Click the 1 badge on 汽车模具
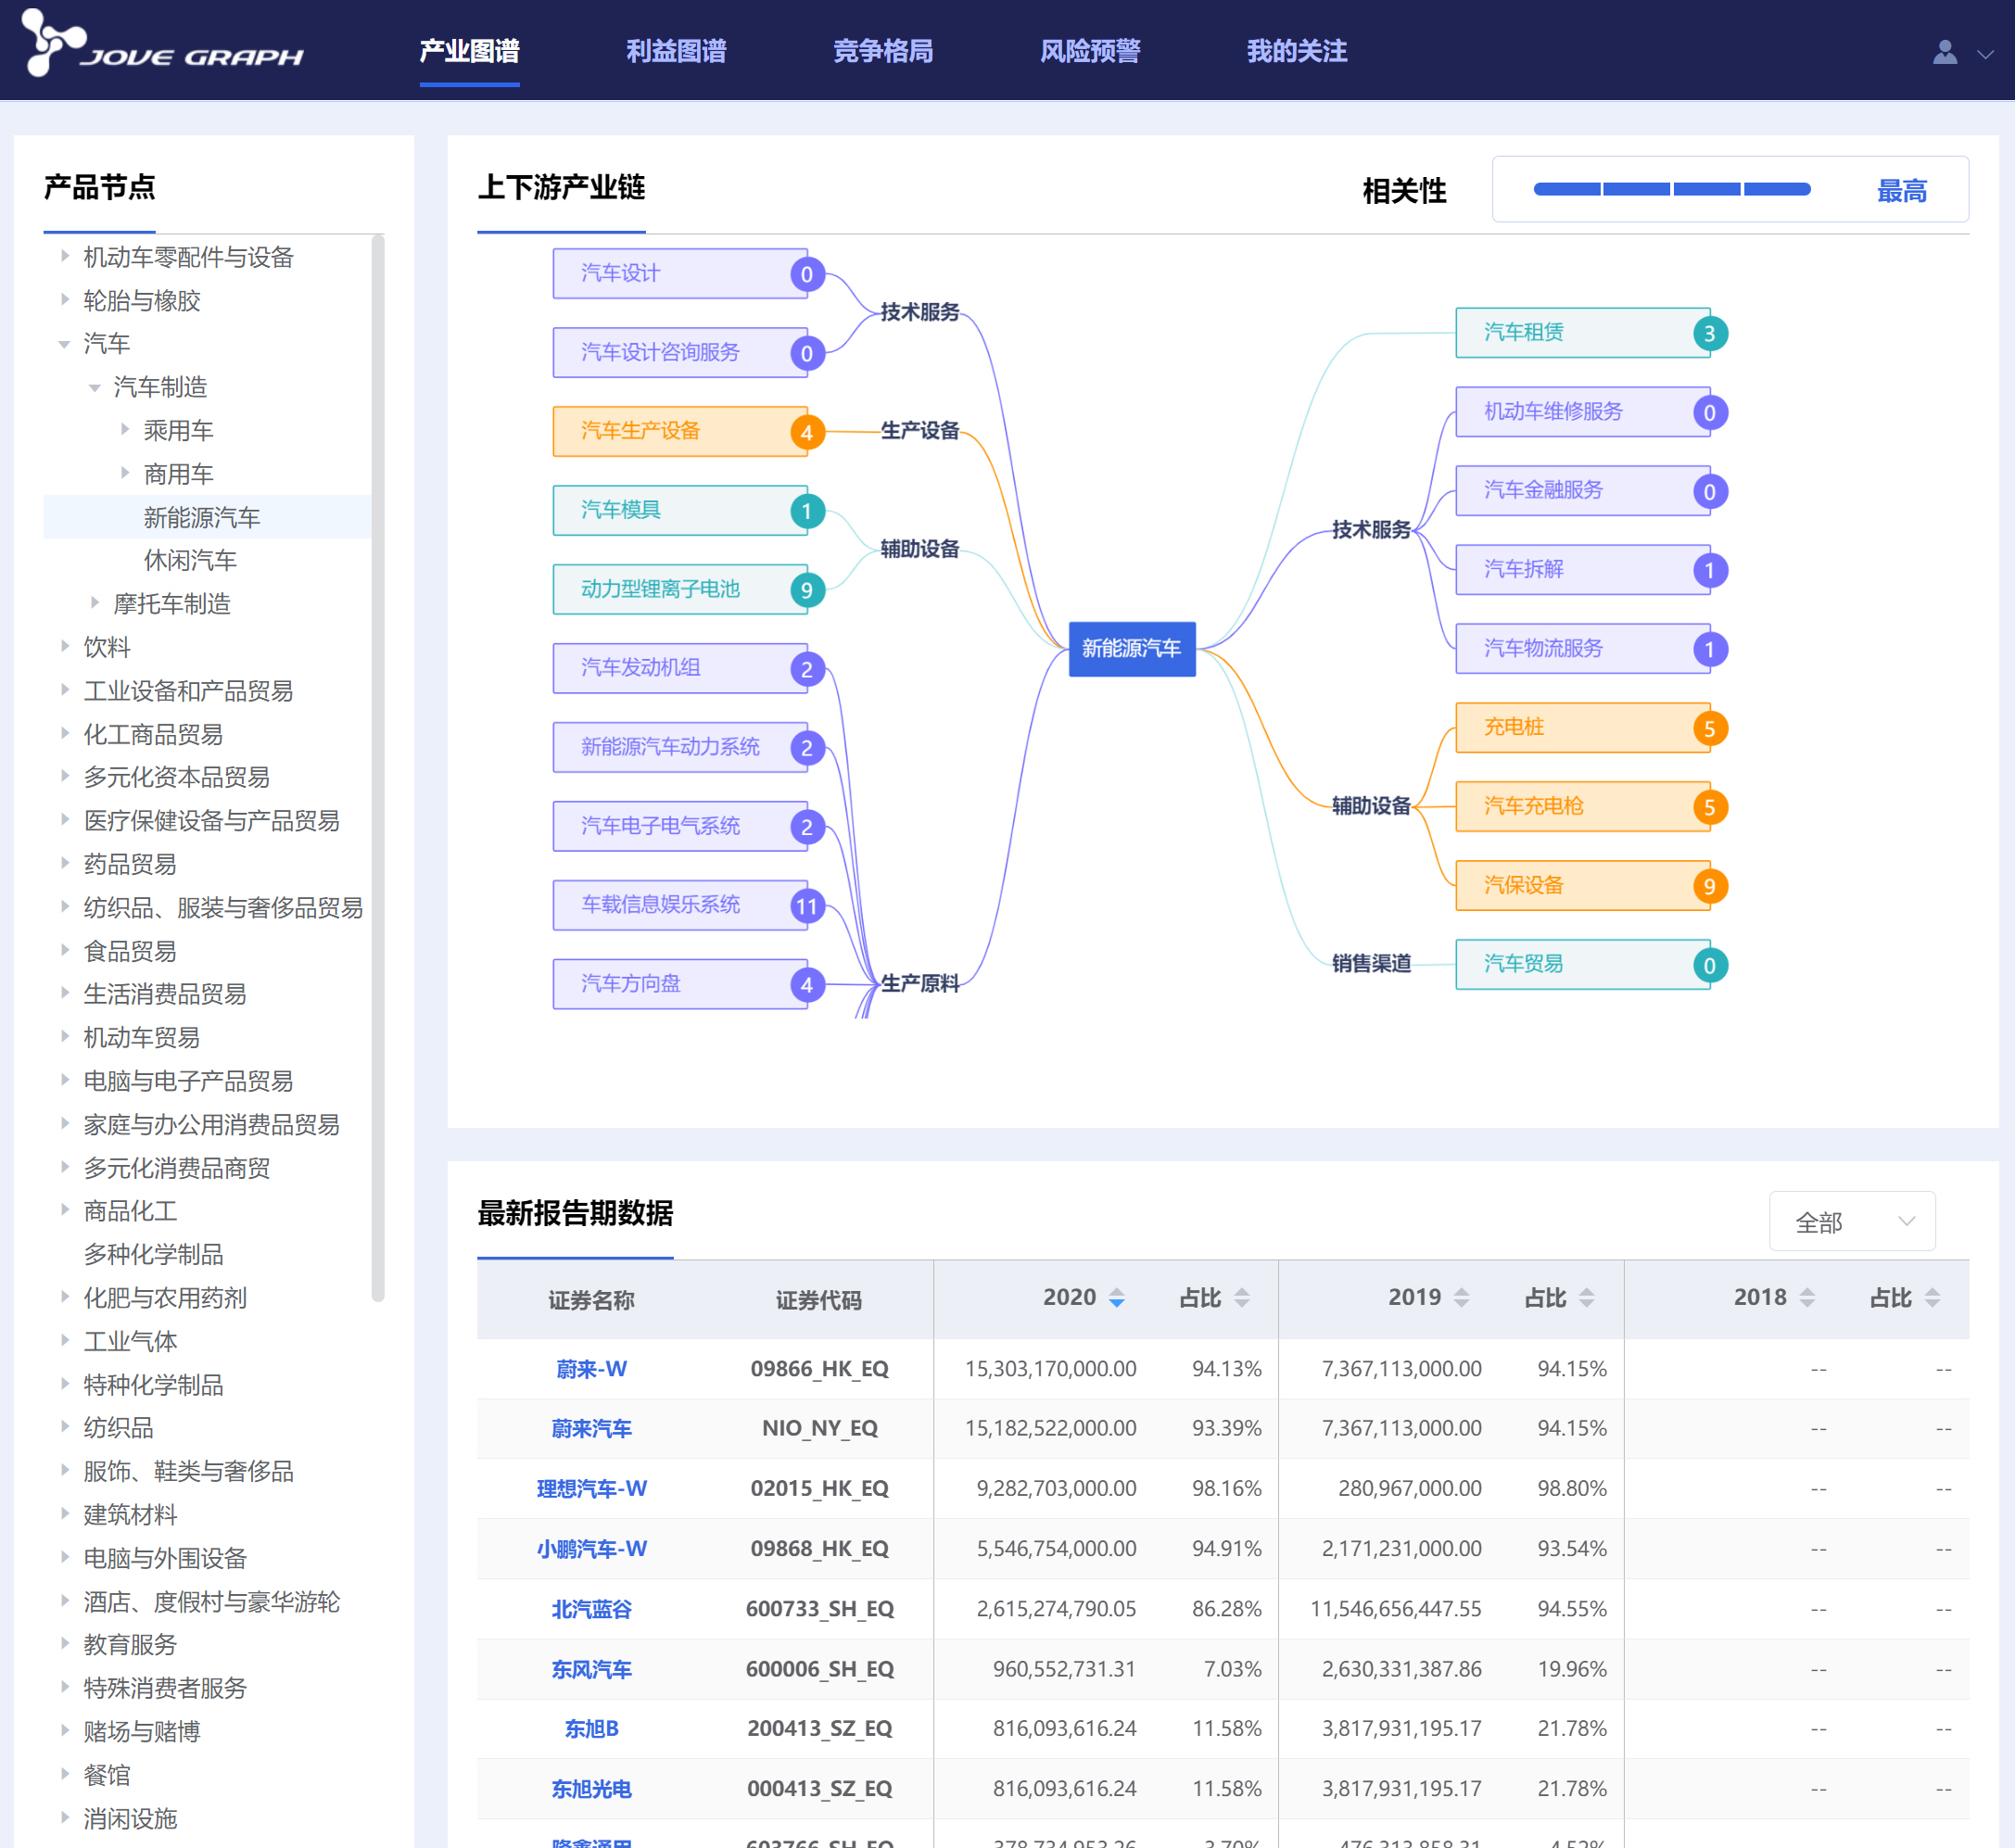This screenshot has height=1848, width=2015. [807, 511]
